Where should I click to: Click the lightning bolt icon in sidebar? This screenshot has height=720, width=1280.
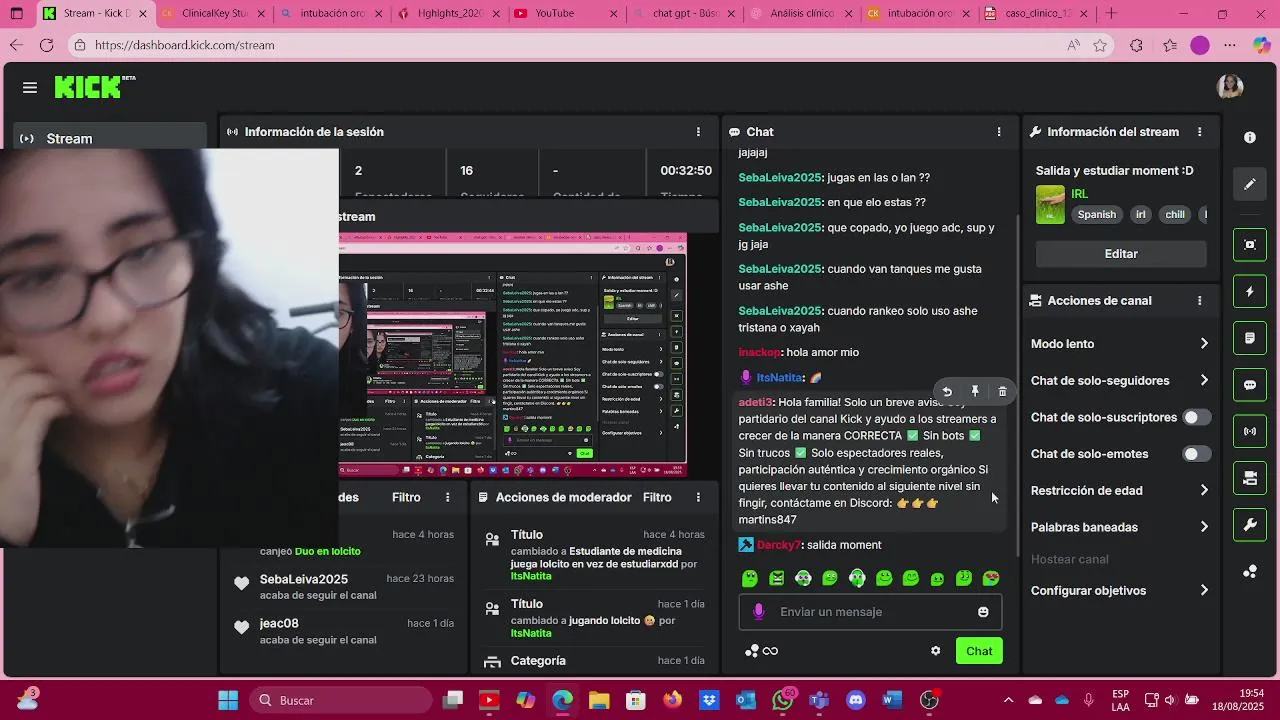click(1250, 292)
